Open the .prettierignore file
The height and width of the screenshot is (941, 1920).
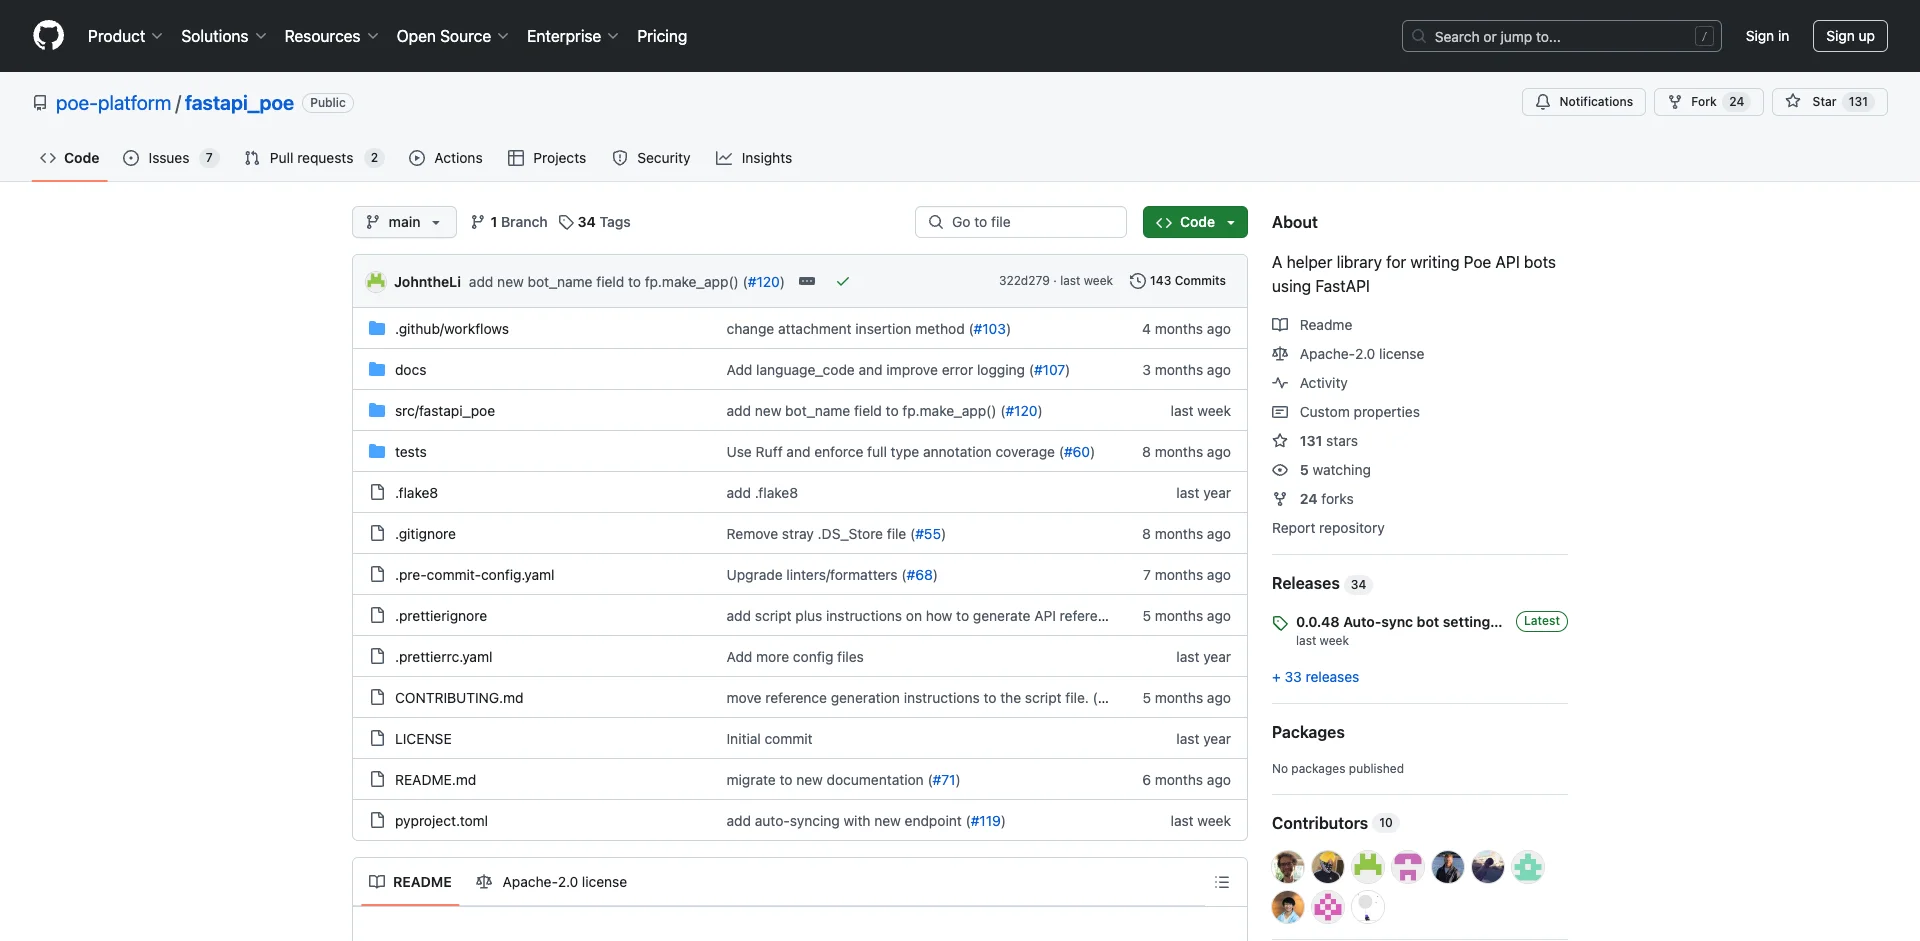441,616
